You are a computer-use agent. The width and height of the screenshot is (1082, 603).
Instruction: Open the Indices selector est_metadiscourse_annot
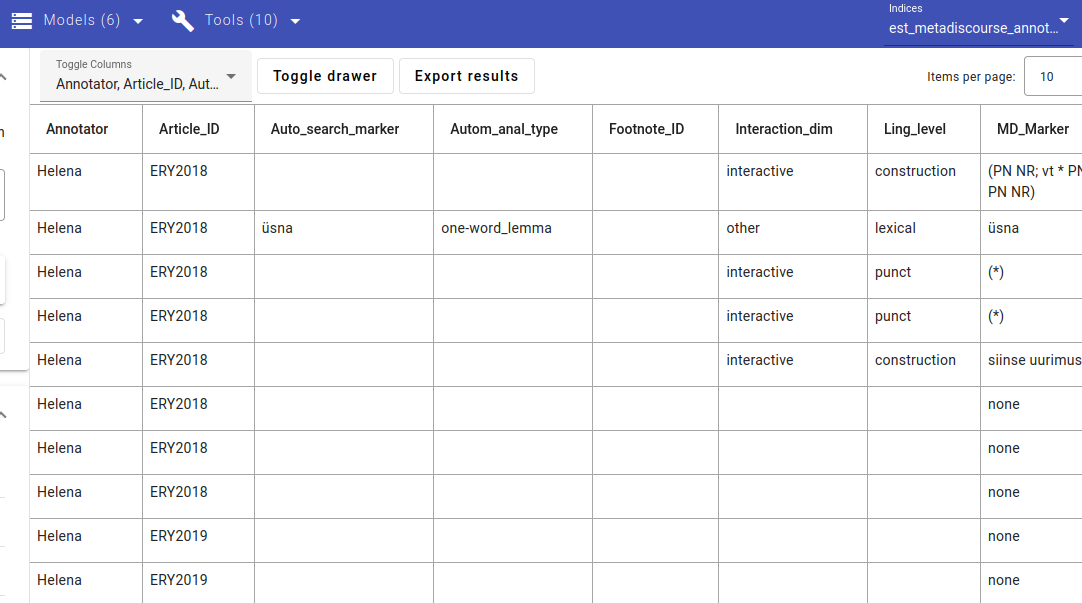(x=978, y=23)
